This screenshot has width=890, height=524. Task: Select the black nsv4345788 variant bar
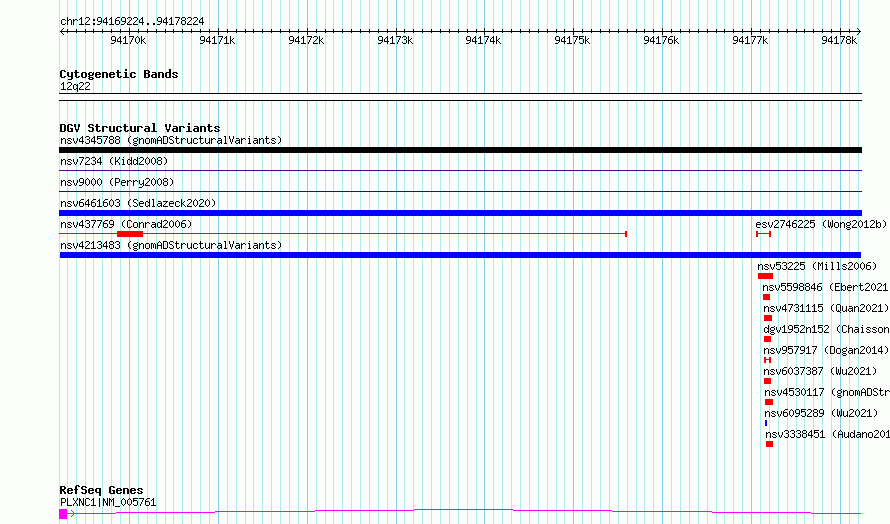click(460, 150)
